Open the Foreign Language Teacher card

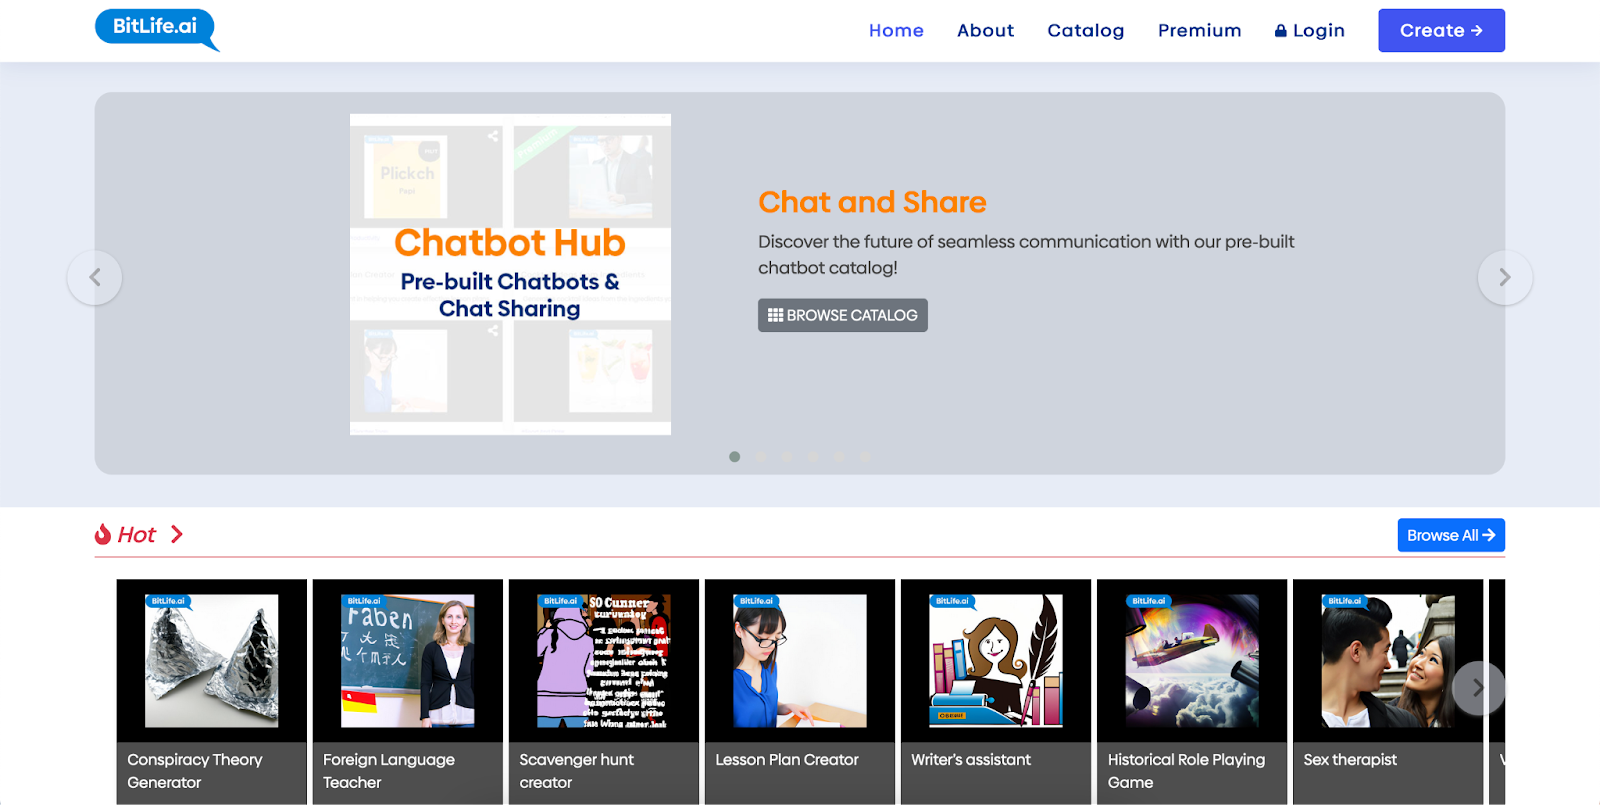[408, 692]
